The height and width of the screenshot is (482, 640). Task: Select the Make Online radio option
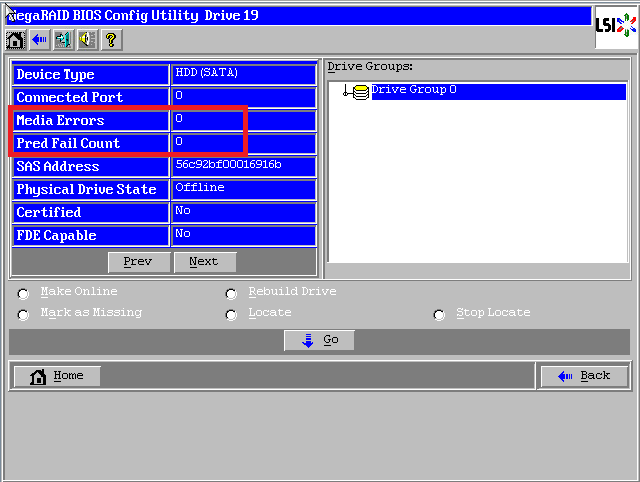(x=24, y=293)
